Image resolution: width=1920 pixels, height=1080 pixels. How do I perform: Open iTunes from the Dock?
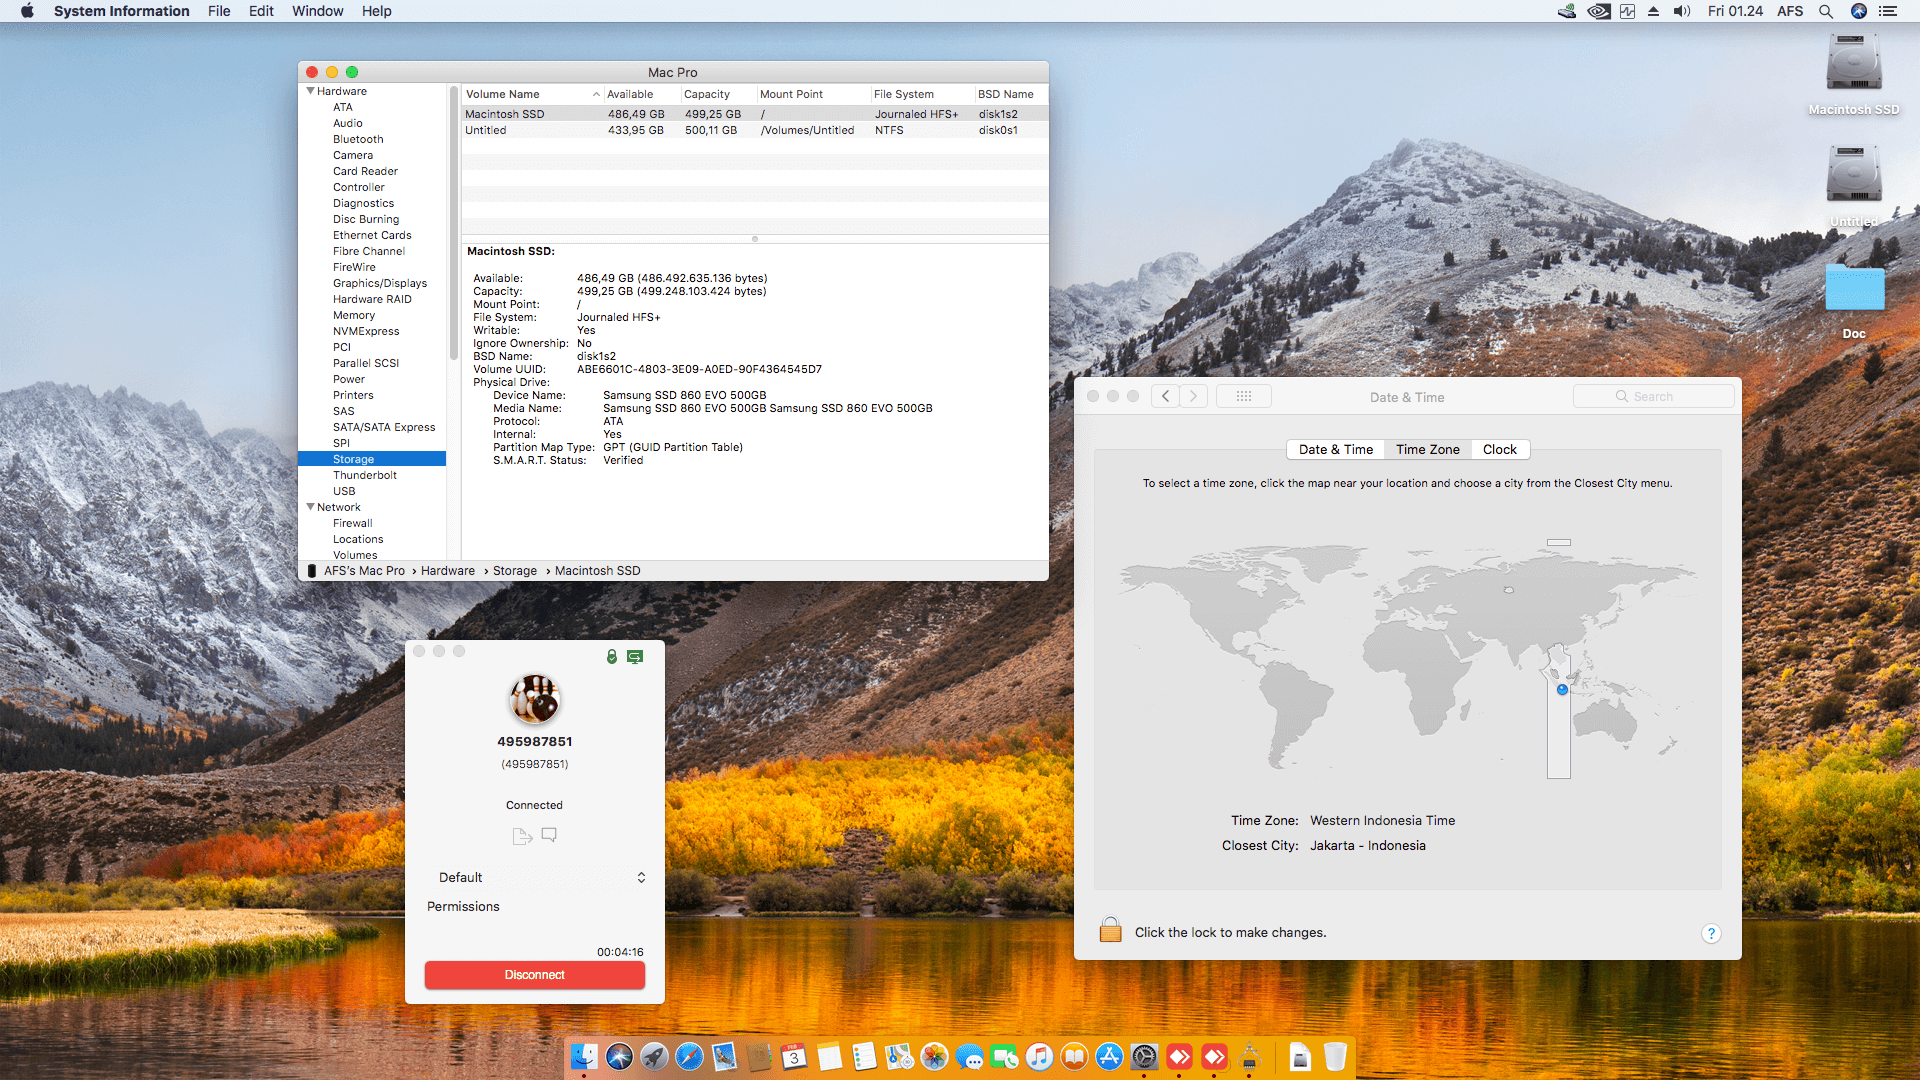tap(1040, 1057)
